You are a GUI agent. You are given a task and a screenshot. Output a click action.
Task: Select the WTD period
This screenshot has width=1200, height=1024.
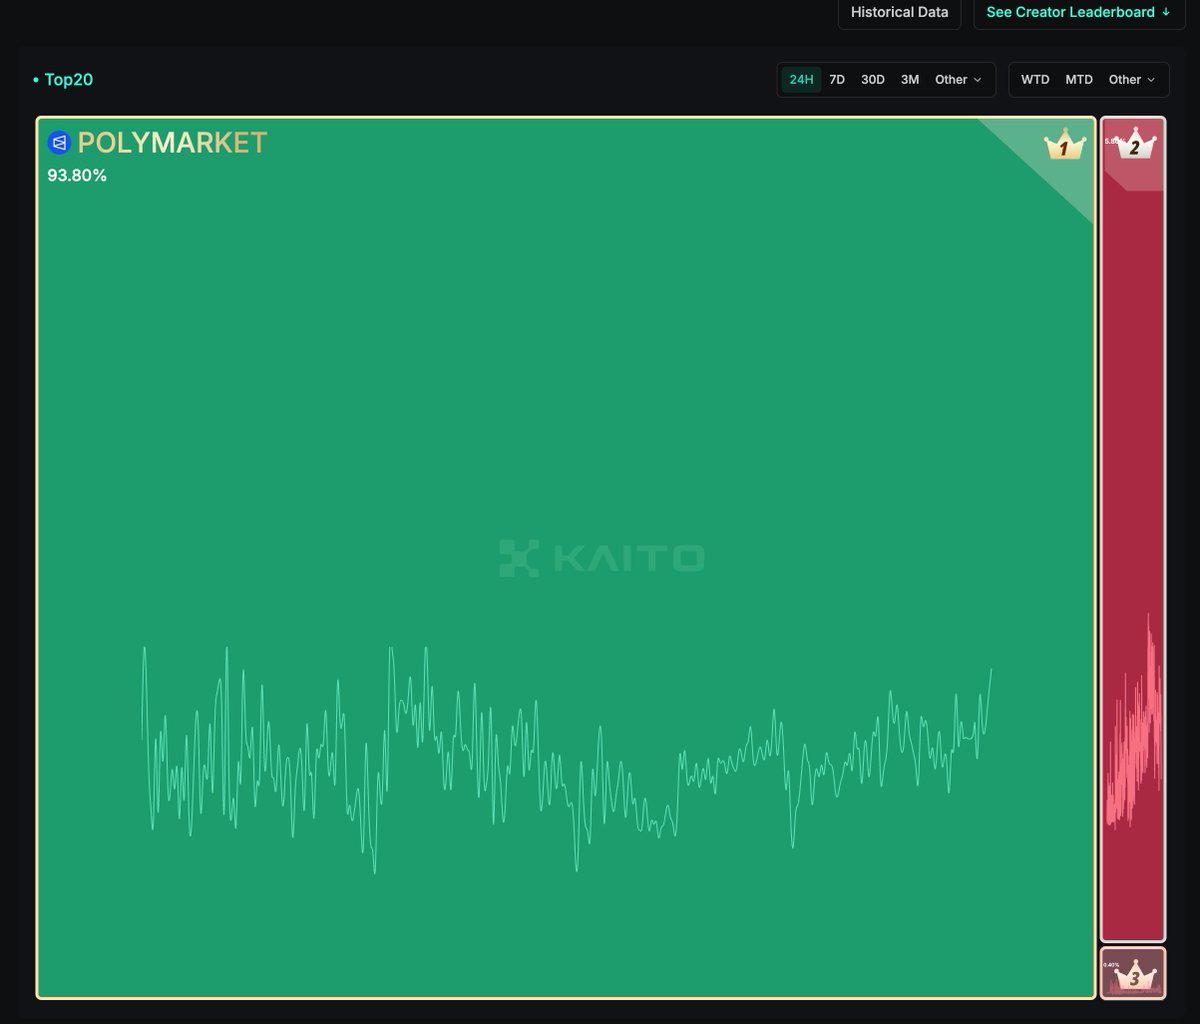tap(1035, 80)
